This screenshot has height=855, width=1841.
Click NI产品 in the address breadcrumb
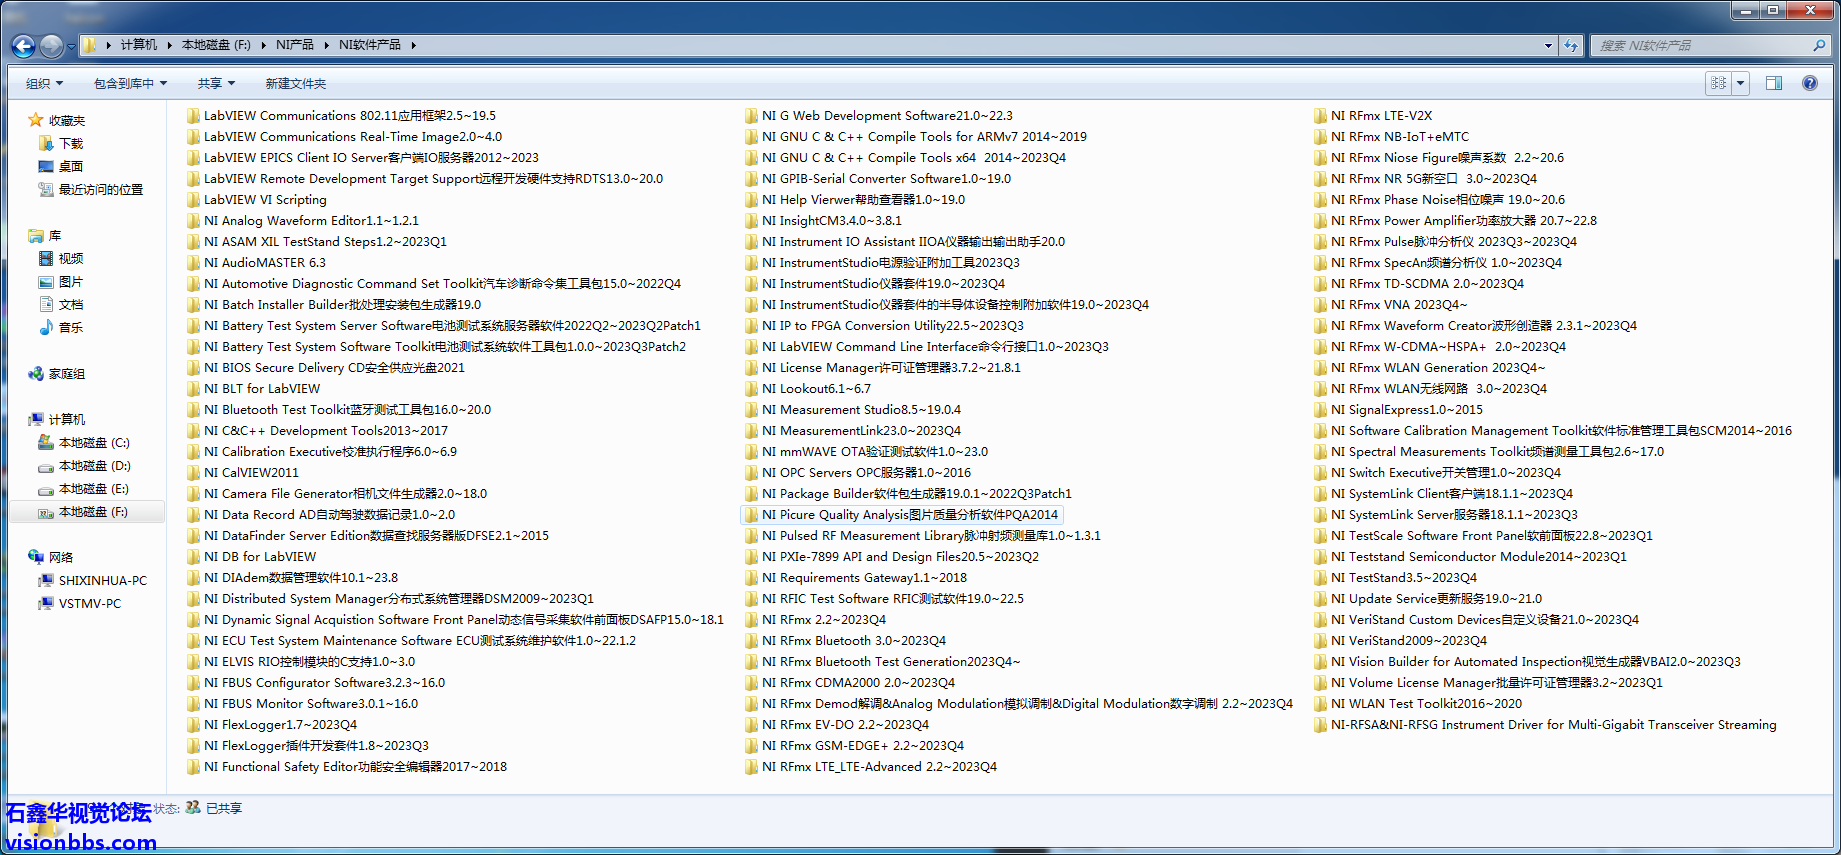click(294, 45)
